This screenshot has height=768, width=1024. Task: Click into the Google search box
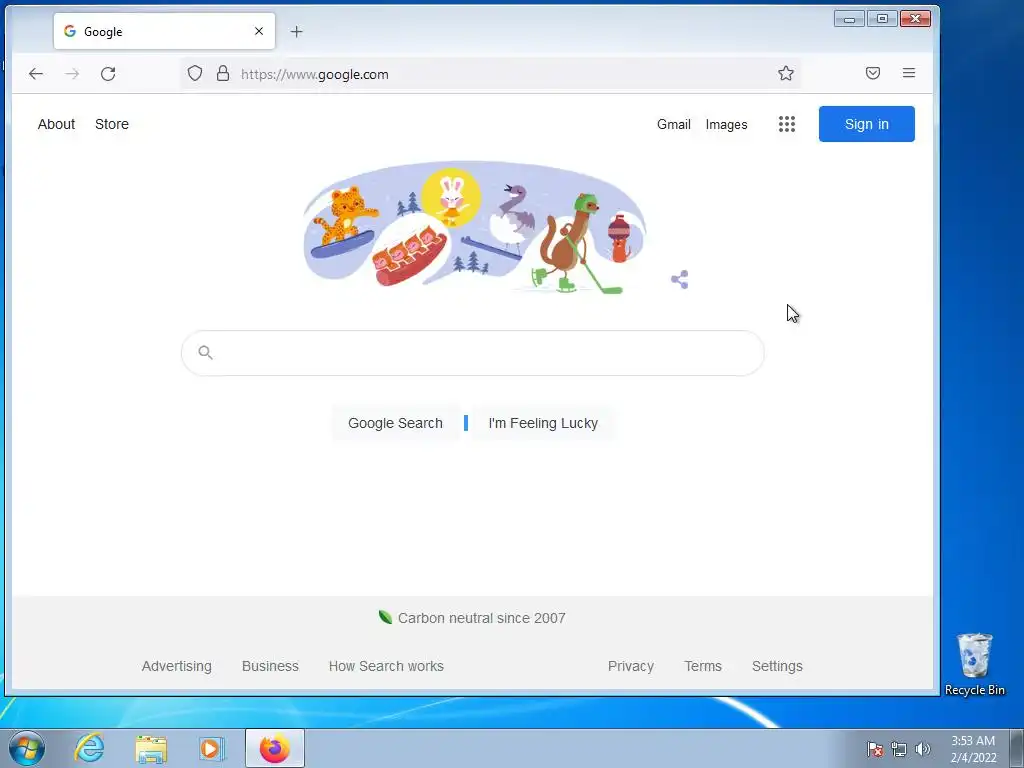coord(473,353)
